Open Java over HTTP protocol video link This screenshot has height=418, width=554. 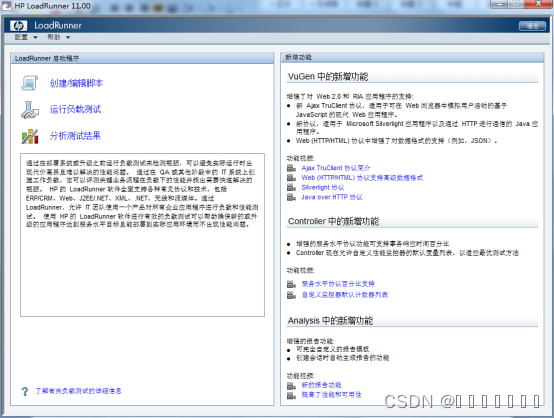[332, 197]
